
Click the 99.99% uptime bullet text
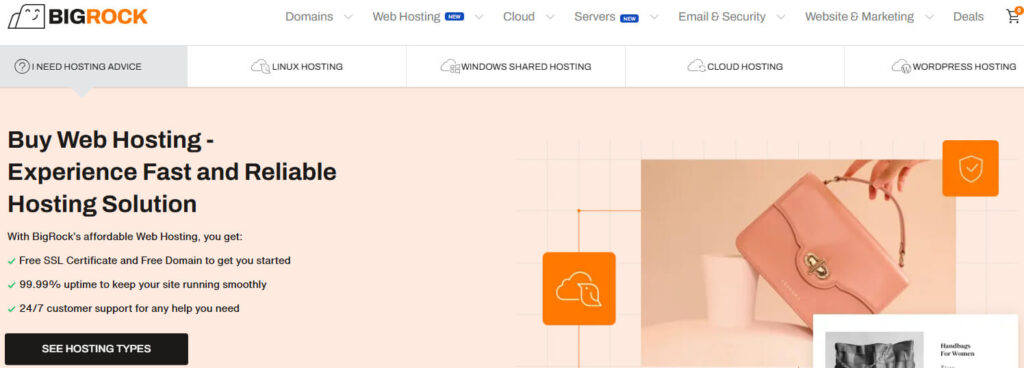(142, 284)
